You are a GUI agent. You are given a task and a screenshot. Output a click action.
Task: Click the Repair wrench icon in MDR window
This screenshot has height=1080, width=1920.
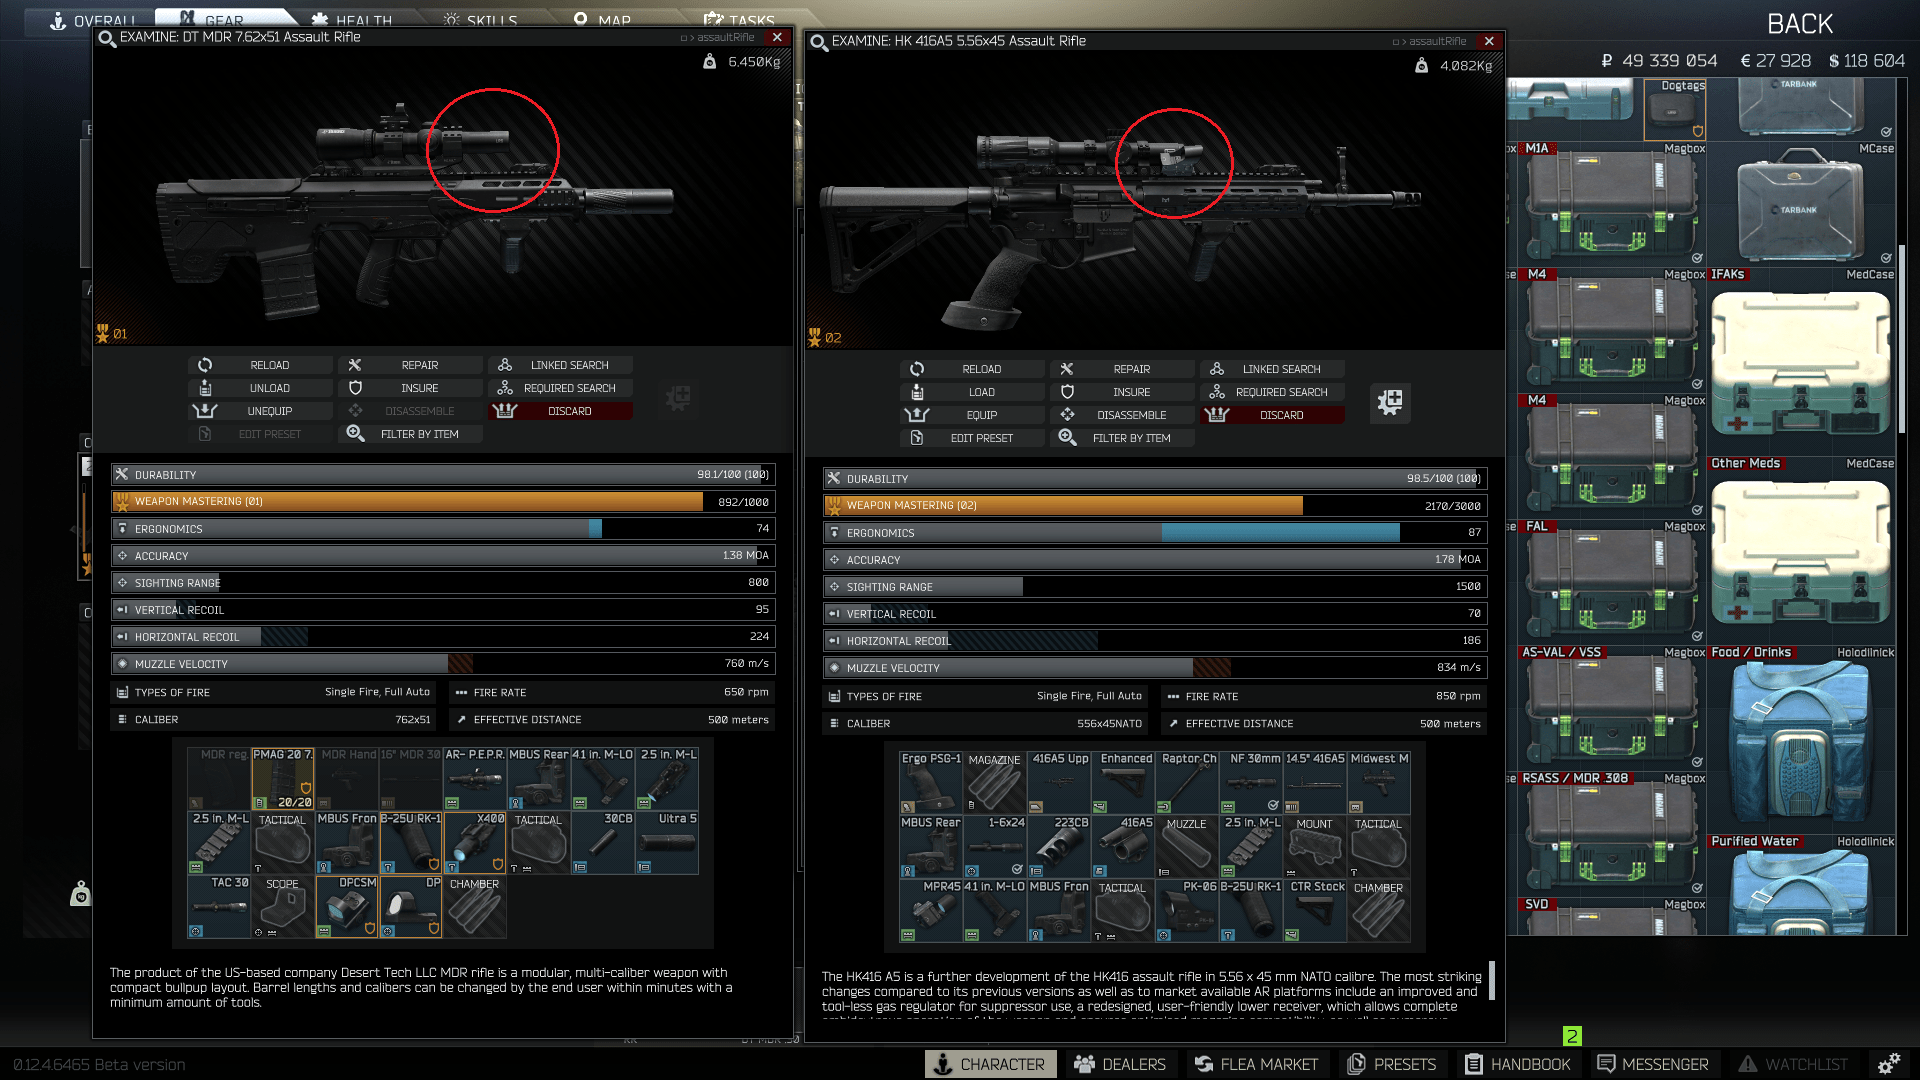(355, 365)
